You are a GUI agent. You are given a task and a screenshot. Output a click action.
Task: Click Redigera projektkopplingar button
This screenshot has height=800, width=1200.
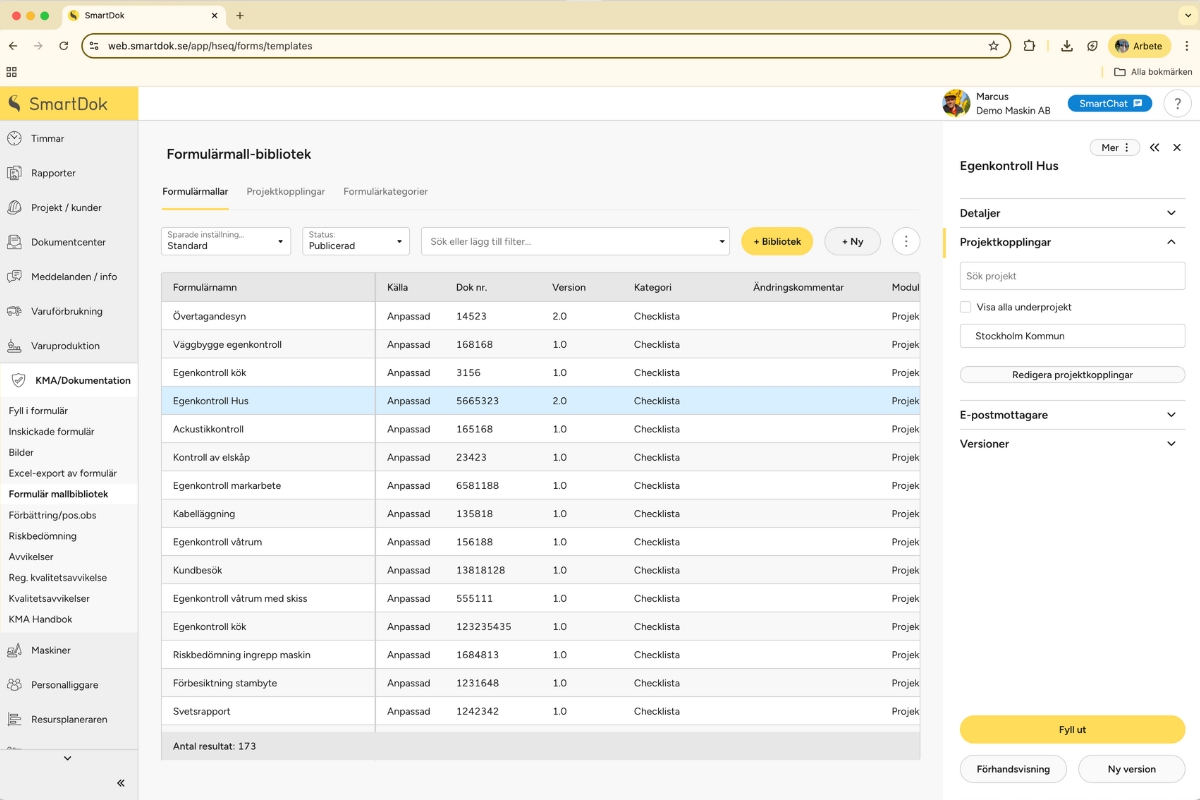[x=1072, y=375]
